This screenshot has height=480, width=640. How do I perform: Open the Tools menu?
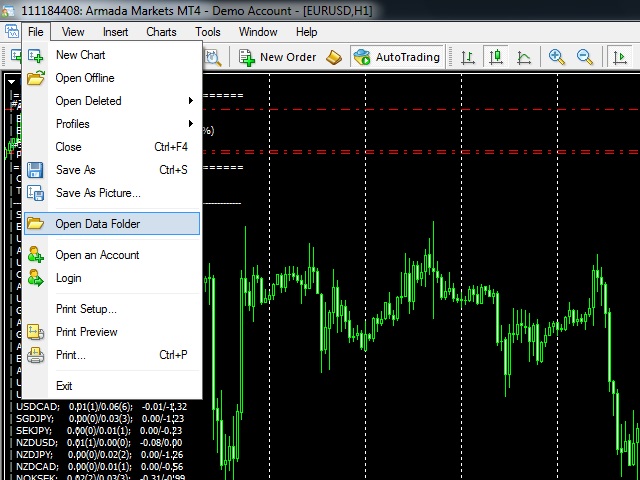coord(207,31)
